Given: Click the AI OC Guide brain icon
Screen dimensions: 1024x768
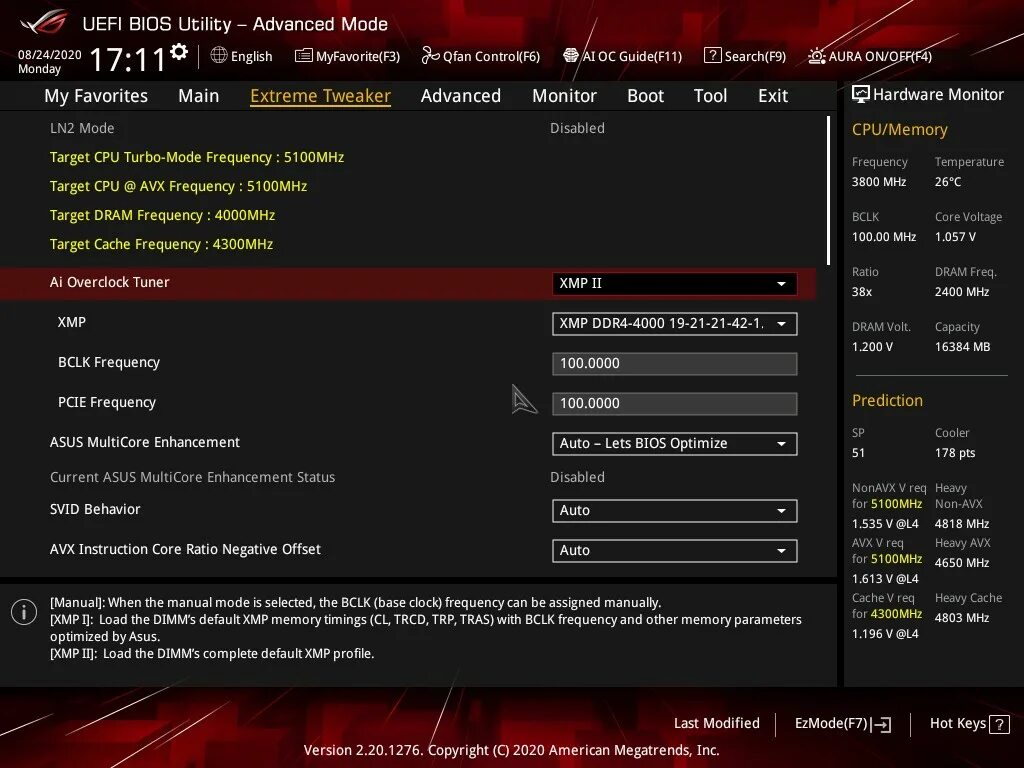Looking at the screenshot, I should pyautogui.click(x=571, y=56).
